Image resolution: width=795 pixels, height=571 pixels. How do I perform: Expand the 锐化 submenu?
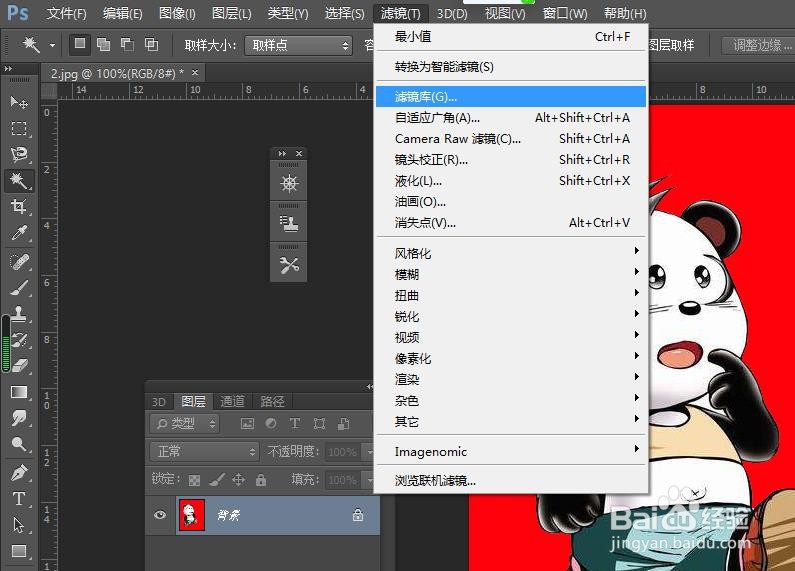click(x=511, y=316)
